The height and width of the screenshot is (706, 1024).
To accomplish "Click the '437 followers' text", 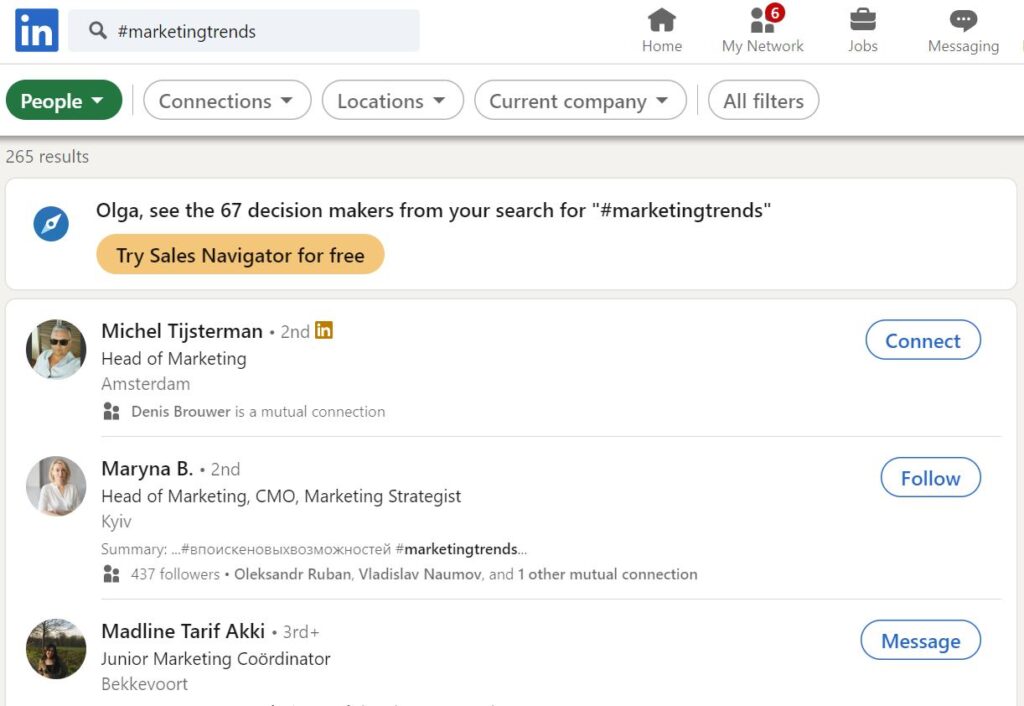I will pyautogui.click(x=175, y=574).
